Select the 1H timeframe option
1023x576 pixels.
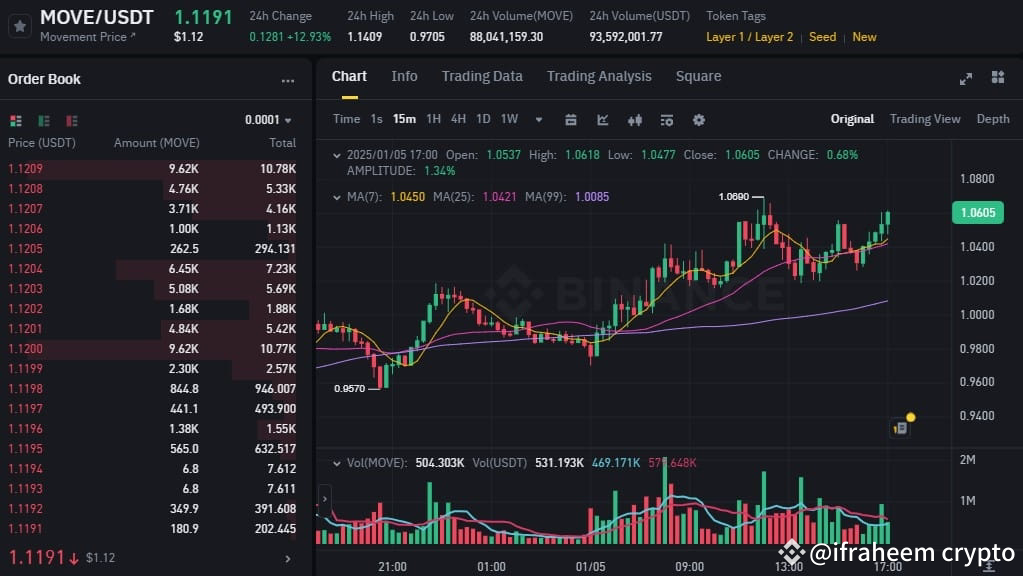tap(433, 118)
